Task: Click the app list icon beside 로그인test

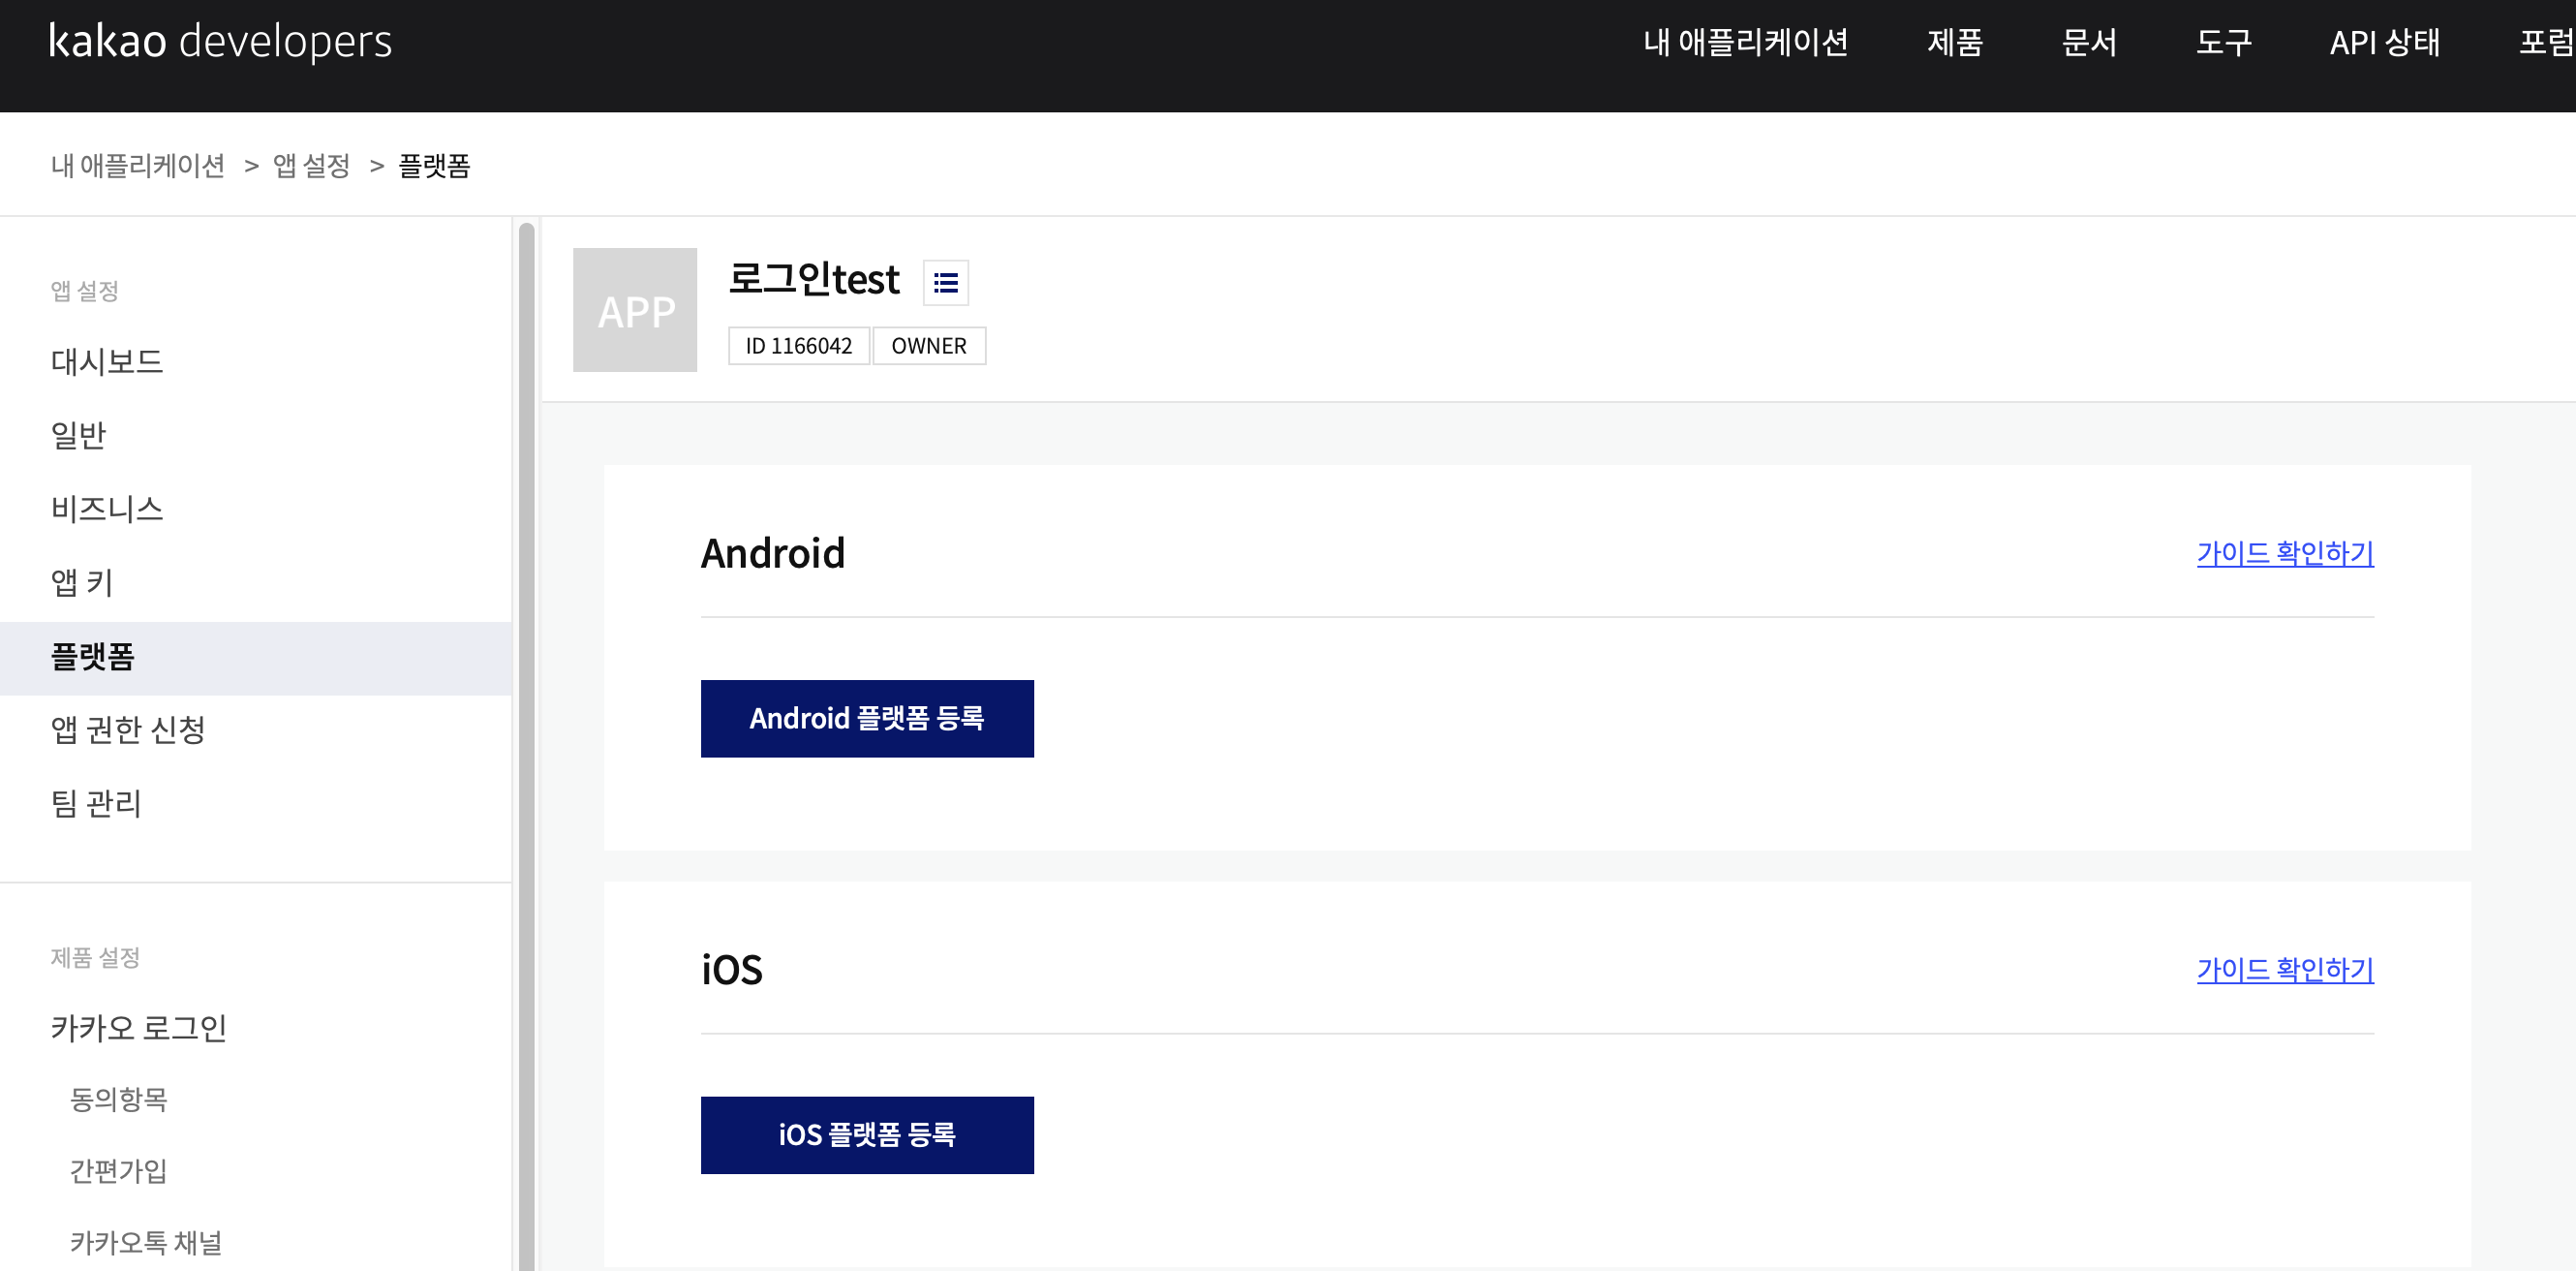Action: click(x=945, y=283)
